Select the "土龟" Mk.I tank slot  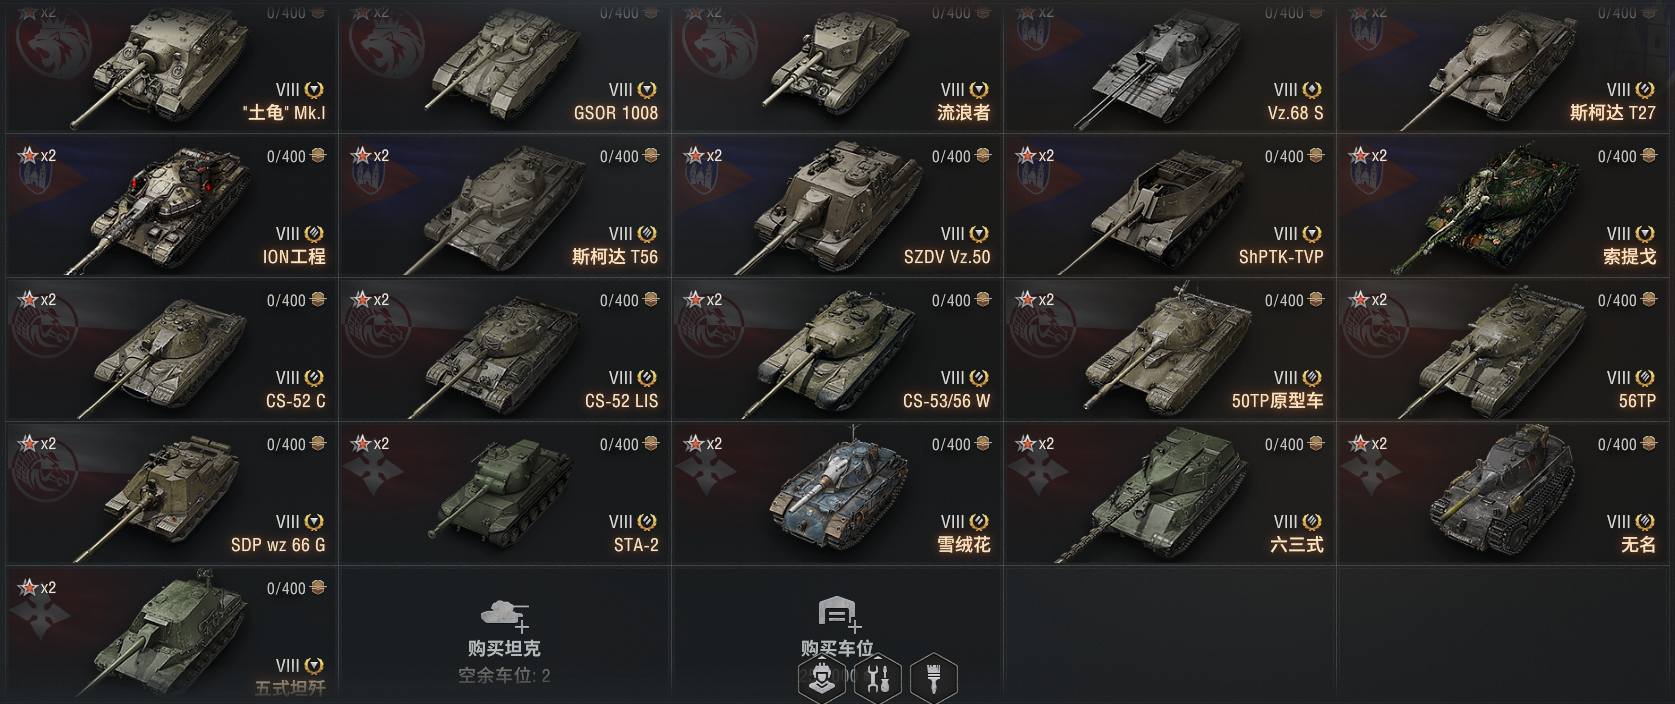[171, 65]
